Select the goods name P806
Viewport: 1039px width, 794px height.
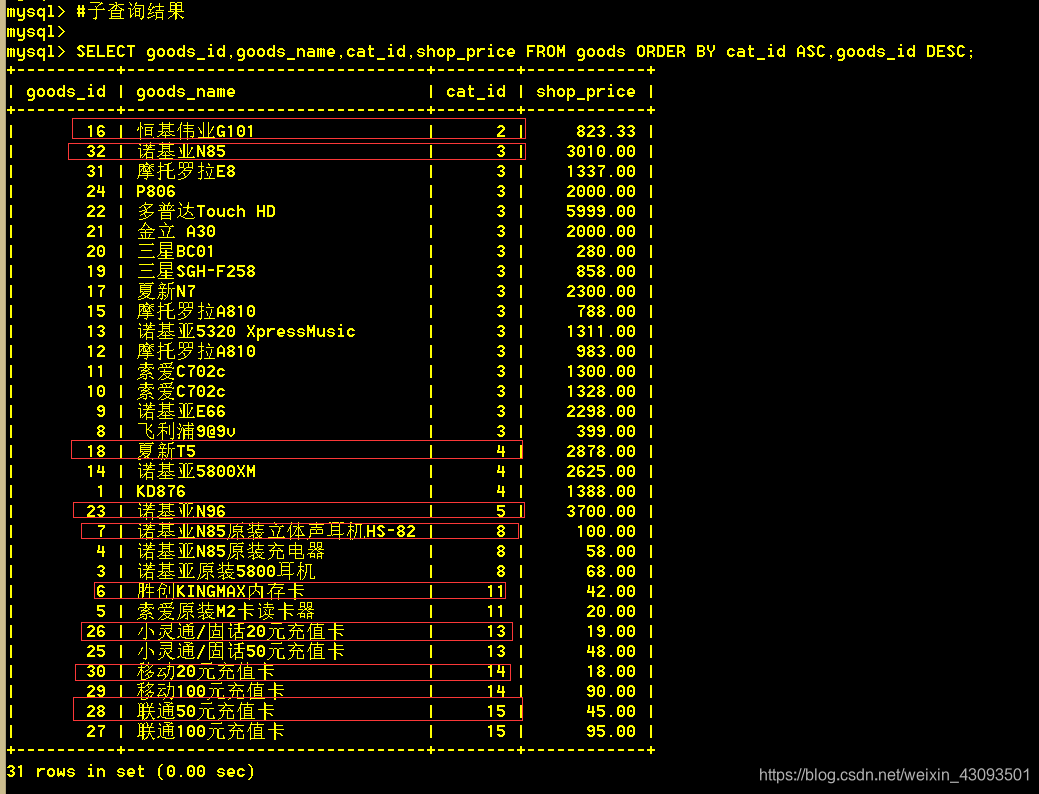pyautogui.click(x=156, y=192)
